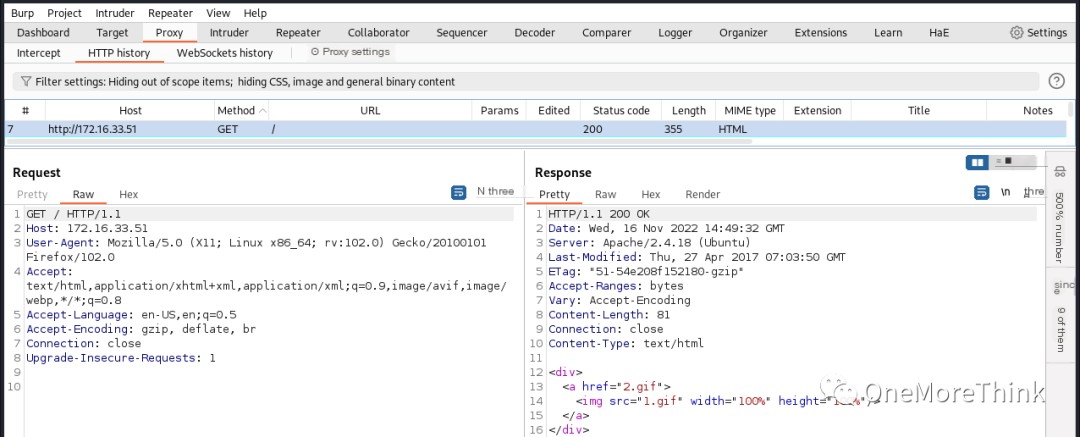Open the Sequencer tab
Screen dimensions: 1080x437
tap(462, 32)
